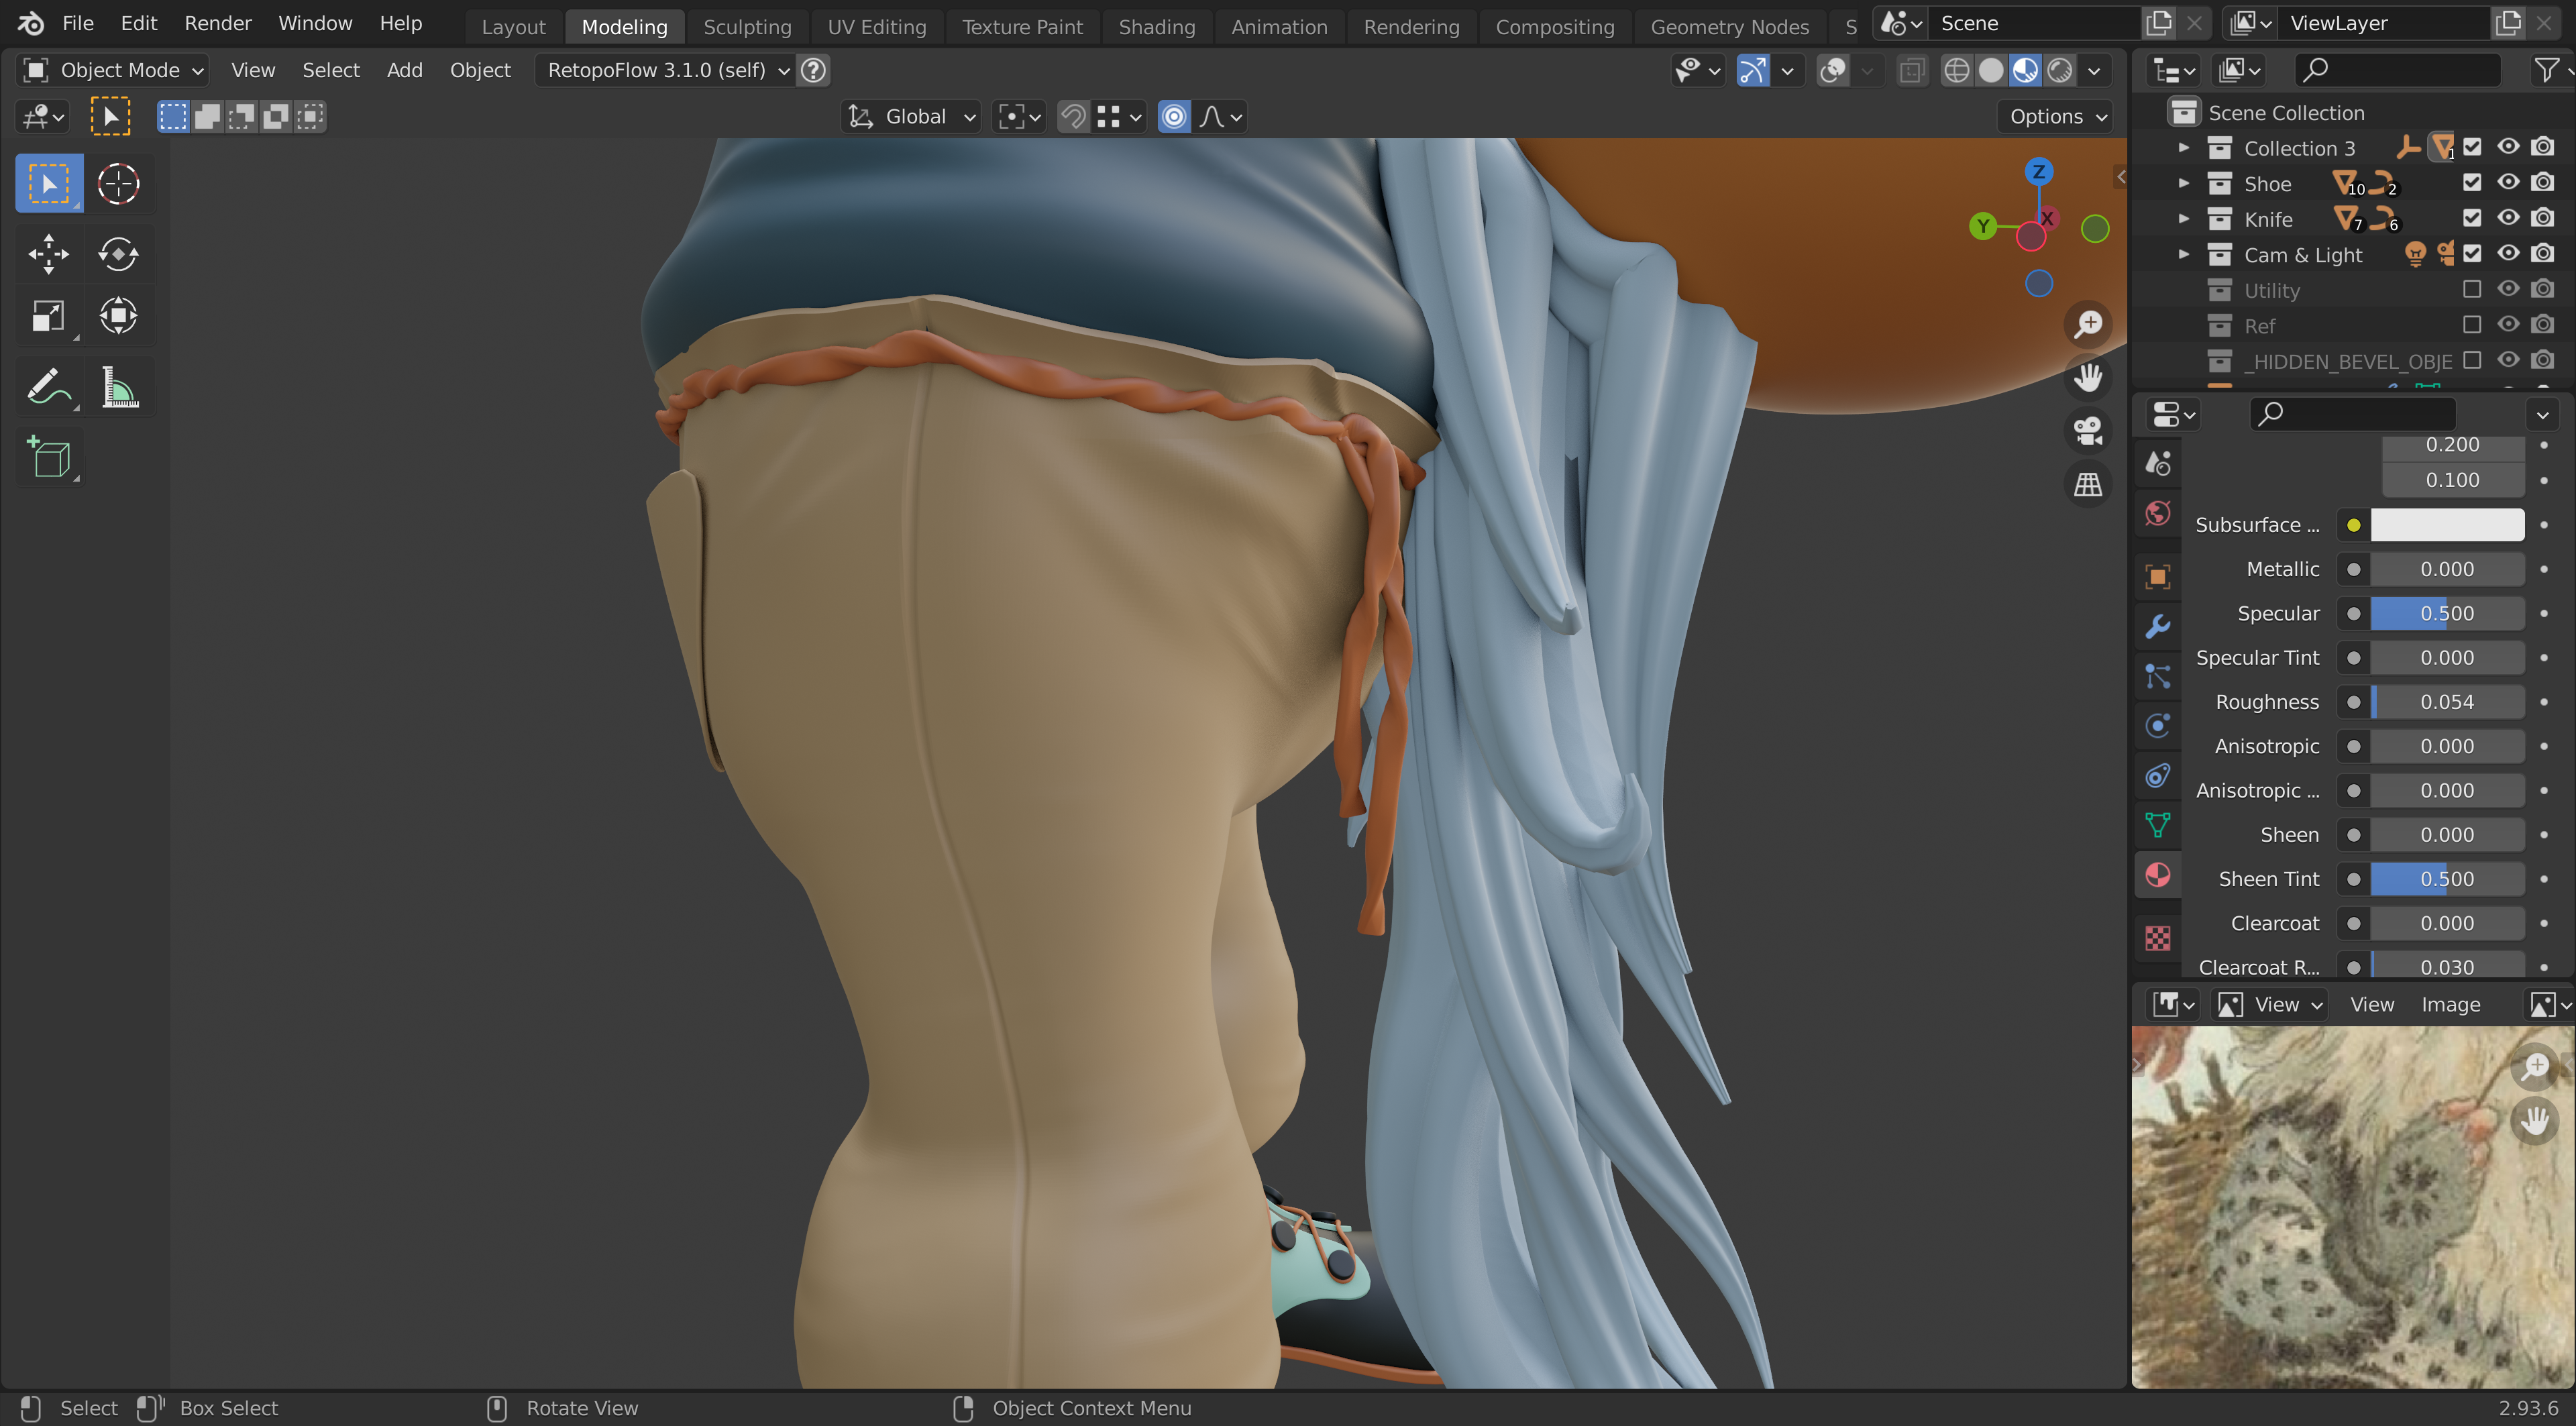Hide the Shoe collection with eye icon
The height and width of the screenshot is (1426, 2576).
click(2507, 183)
